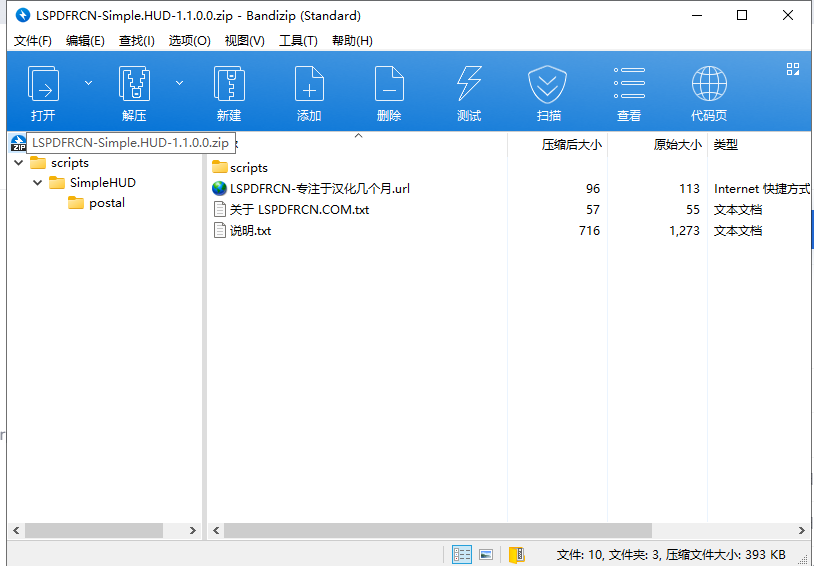Click left arrow of file list scrollbar
The image size is (814, 566).
tap(216, 530)
